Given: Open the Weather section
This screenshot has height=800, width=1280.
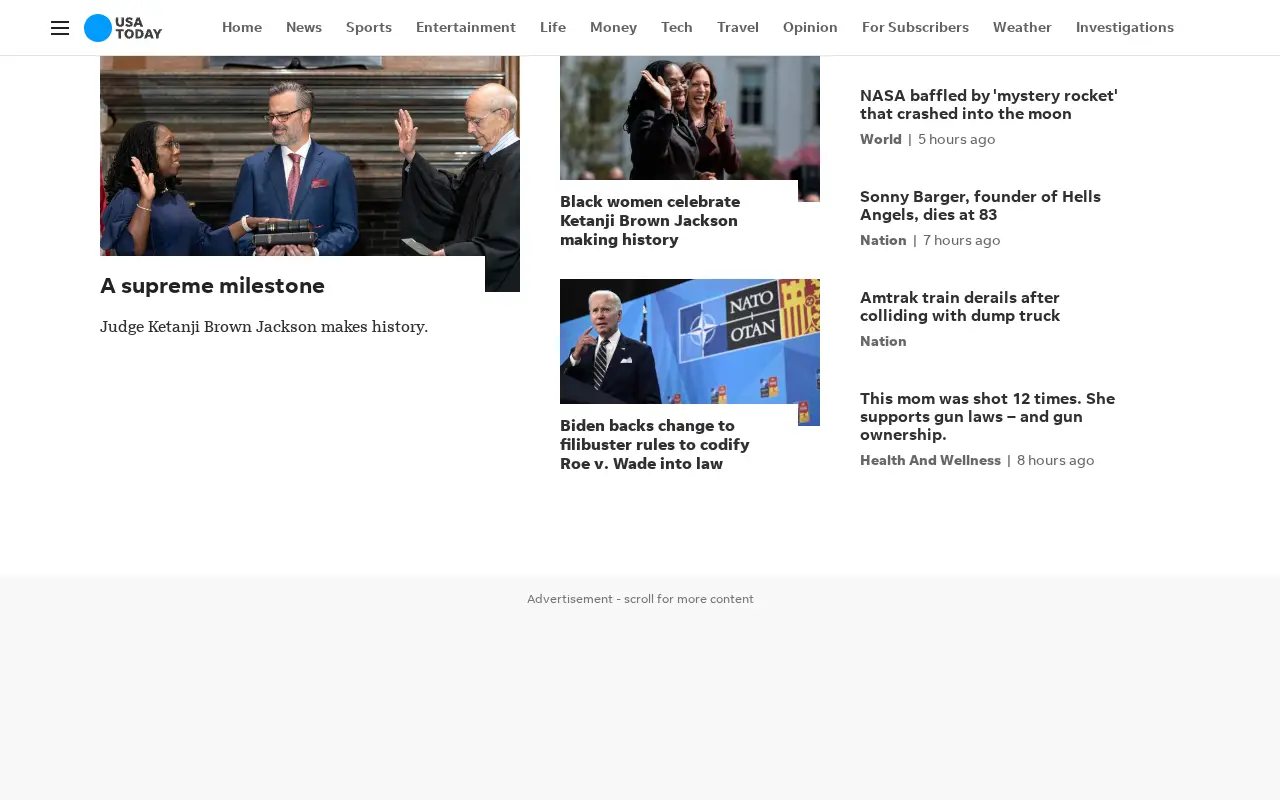Looking at the screenshot, I should 1022,27.
